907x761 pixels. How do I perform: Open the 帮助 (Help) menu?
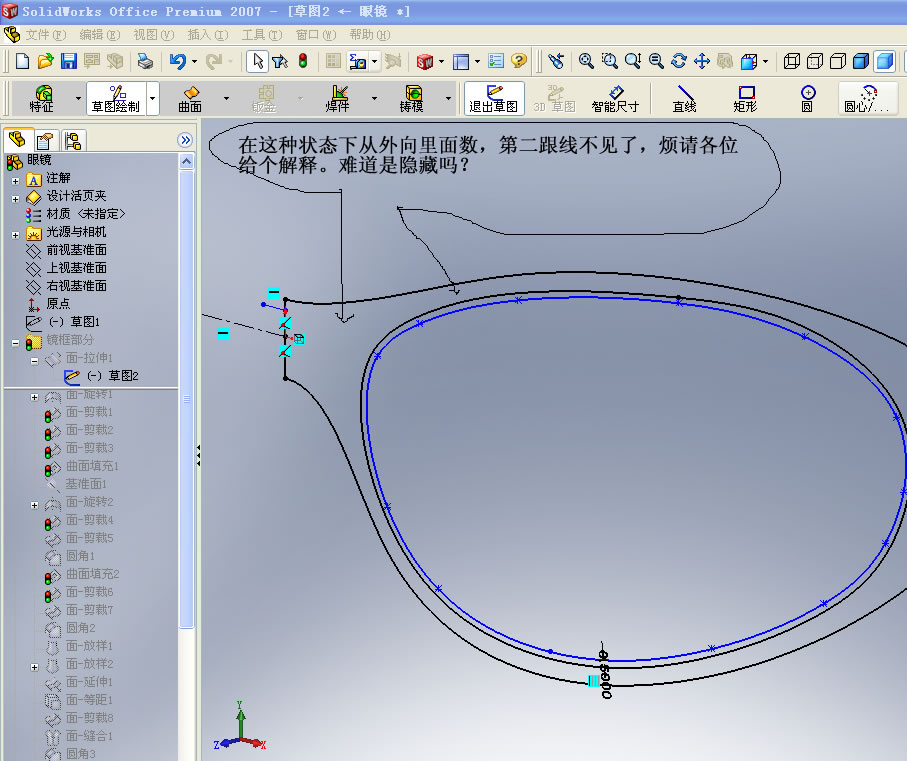370,35
